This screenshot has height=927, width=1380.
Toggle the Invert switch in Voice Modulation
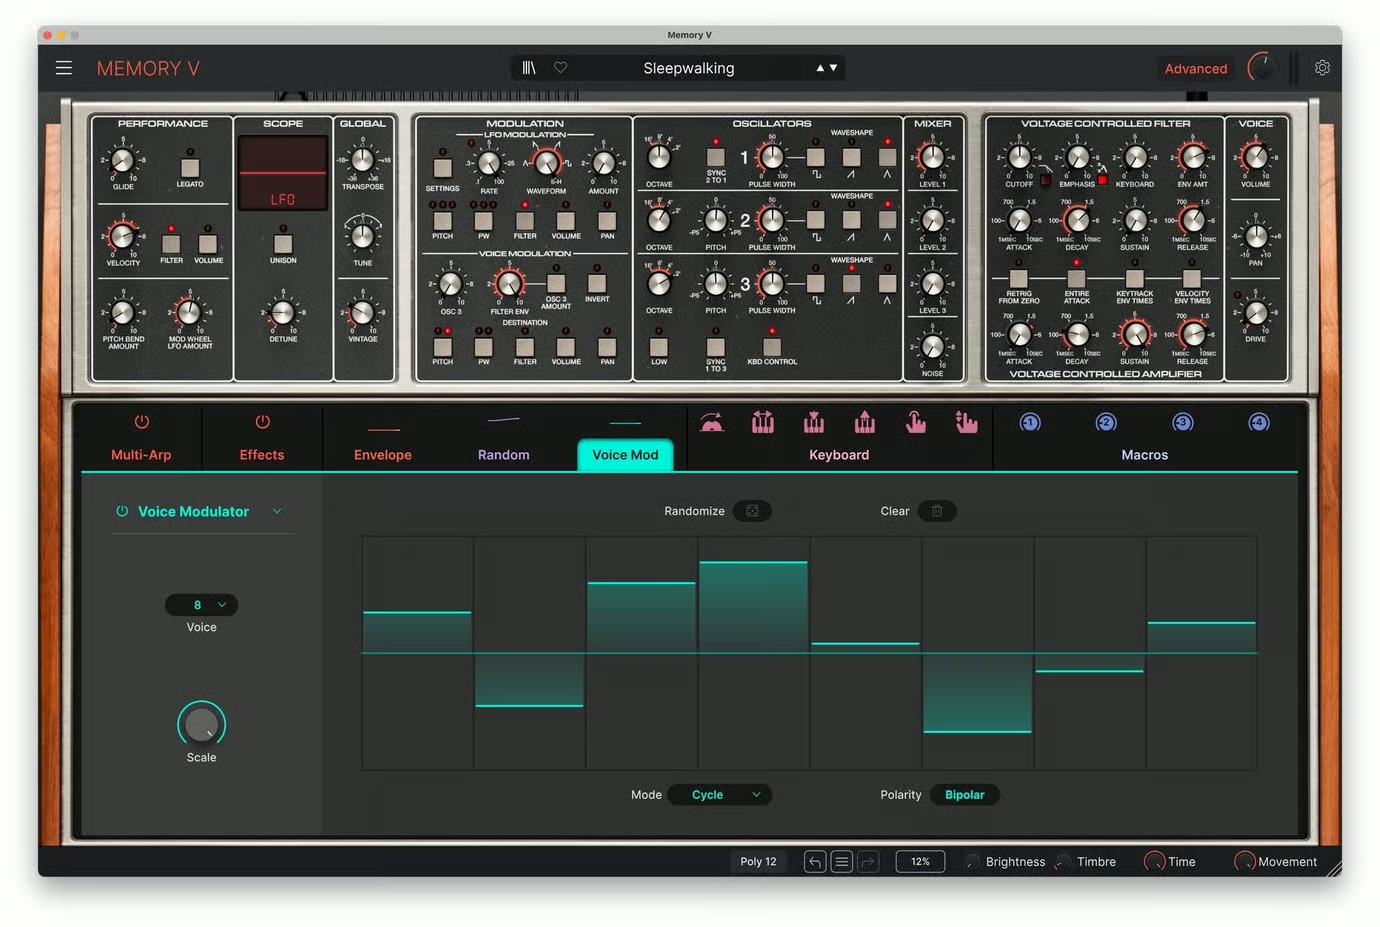[x=597, y=283]
